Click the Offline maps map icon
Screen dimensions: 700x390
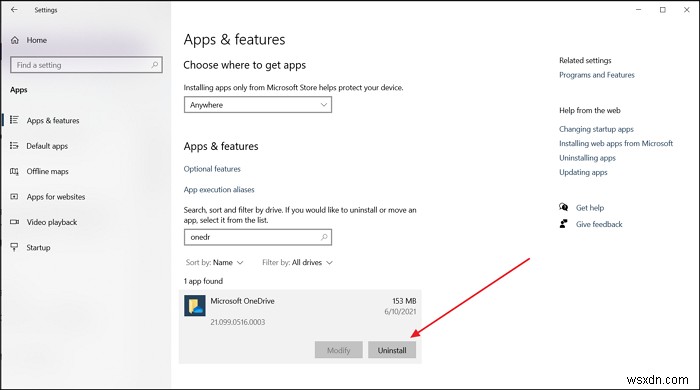(x=14, y=171)
